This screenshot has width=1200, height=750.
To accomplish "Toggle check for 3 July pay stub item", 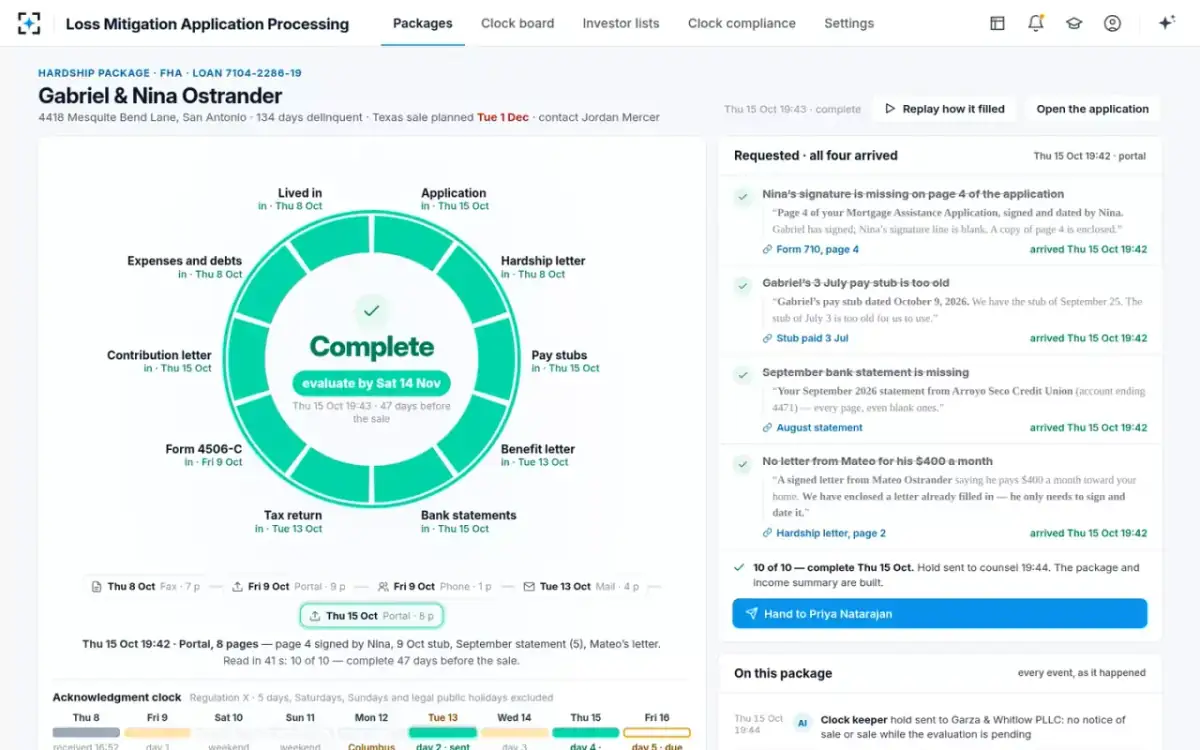I will [743, 286].
